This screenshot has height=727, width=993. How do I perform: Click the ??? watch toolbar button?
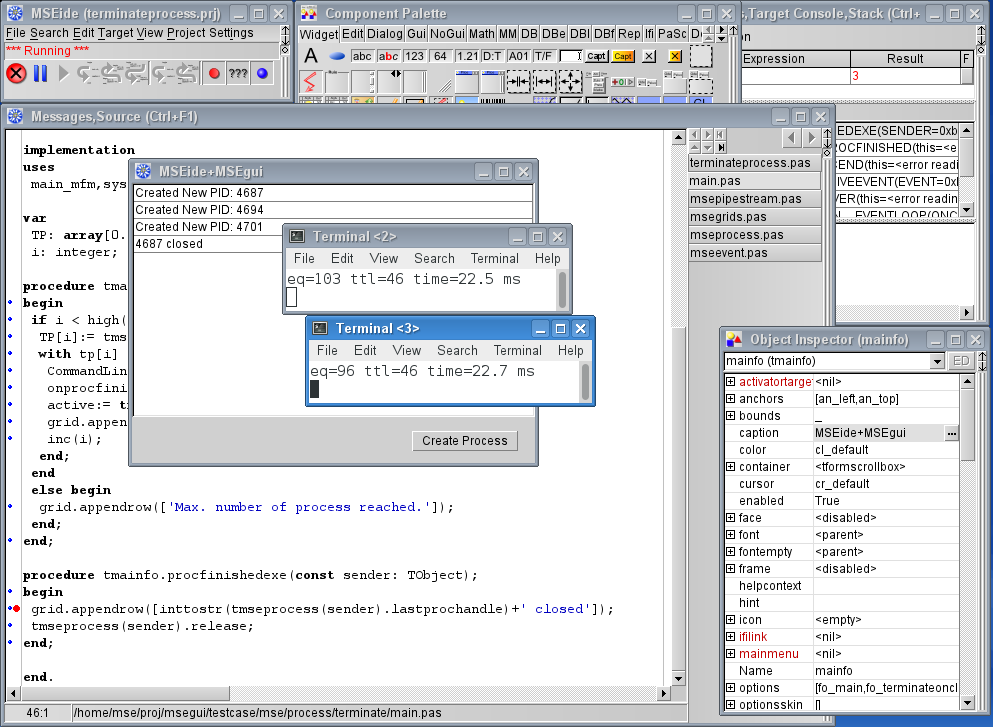pyautogui.click(x=238, y=73)
